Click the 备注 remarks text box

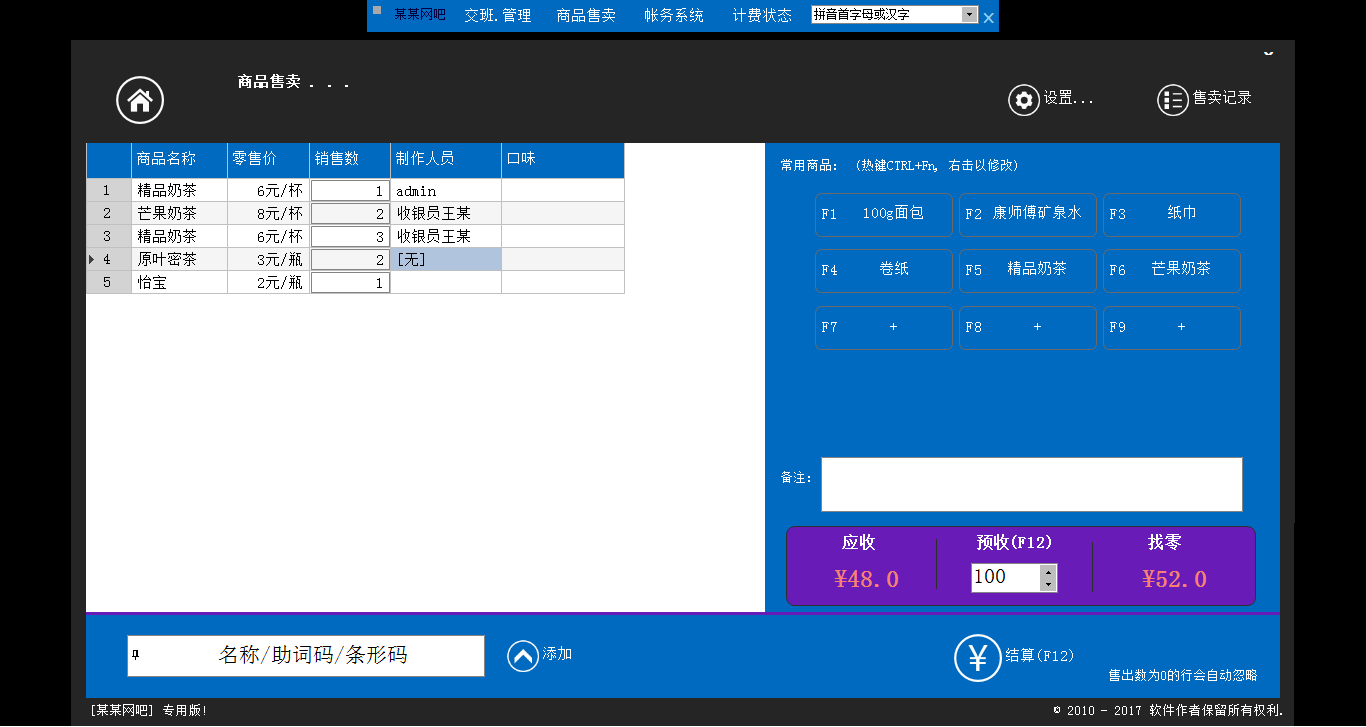1032,484
